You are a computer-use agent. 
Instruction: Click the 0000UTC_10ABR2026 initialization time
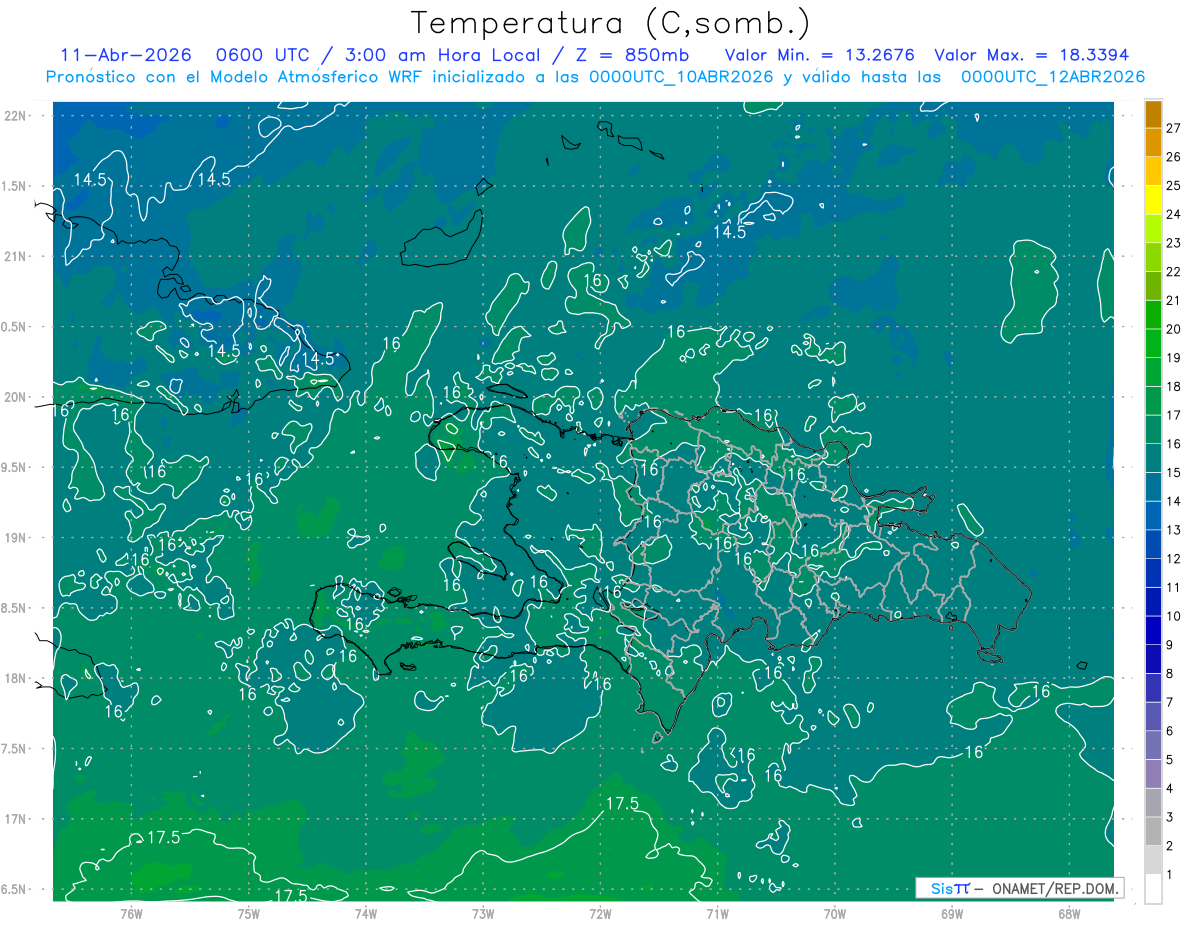point(681,77)
